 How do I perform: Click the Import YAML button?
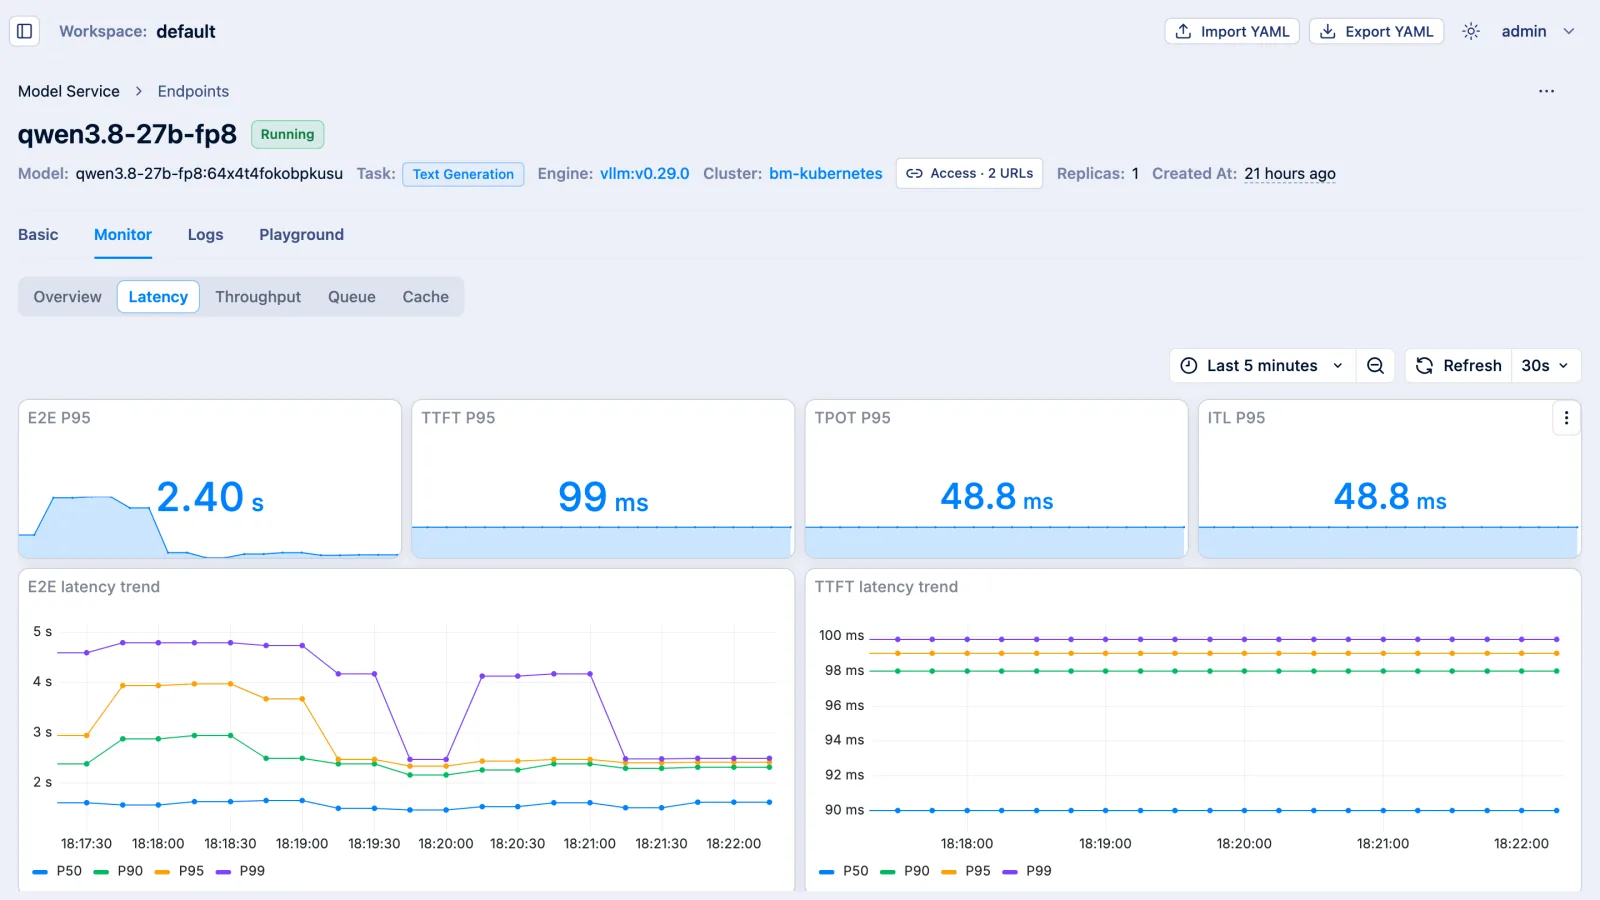tap(1232, 31)
